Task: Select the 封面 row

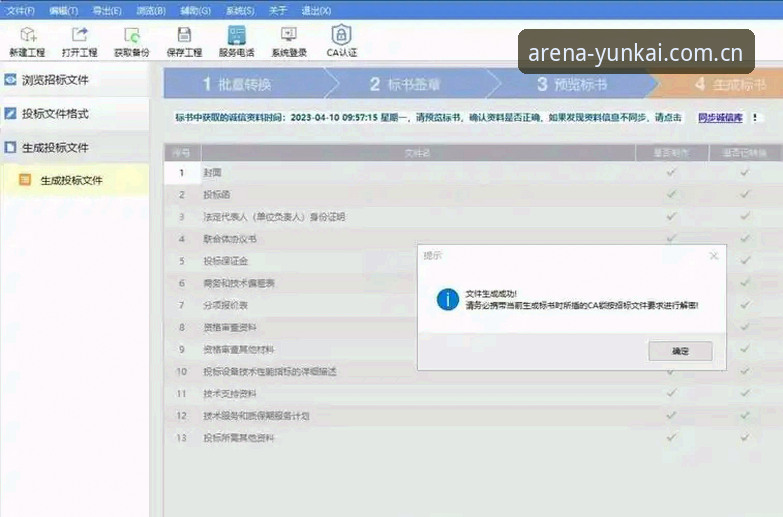Action: [472, 172]
